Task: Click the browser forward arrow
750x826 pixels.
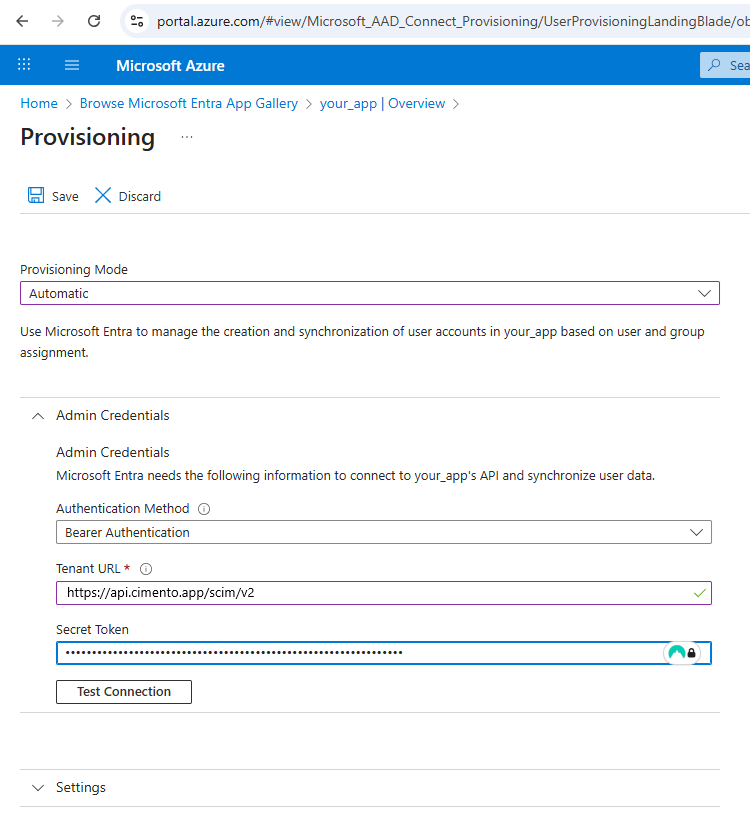Action: tap(58, 21)
